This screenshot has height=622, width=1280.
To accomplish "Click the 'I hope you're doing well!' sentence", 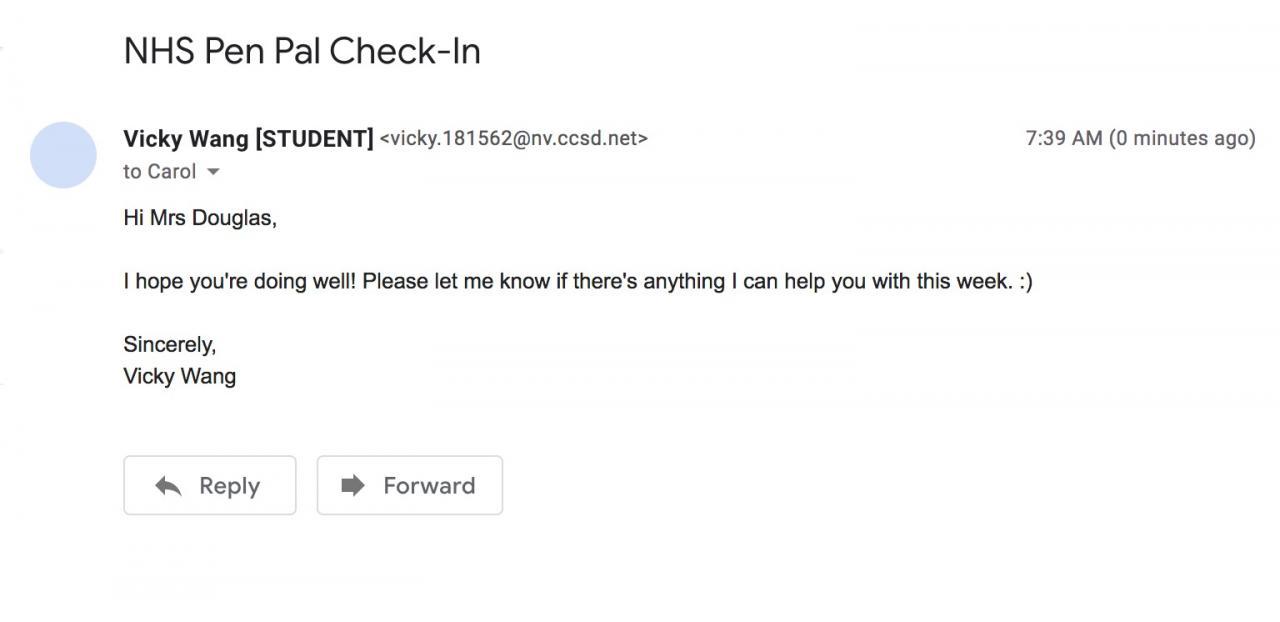I will tap(240, 282).
